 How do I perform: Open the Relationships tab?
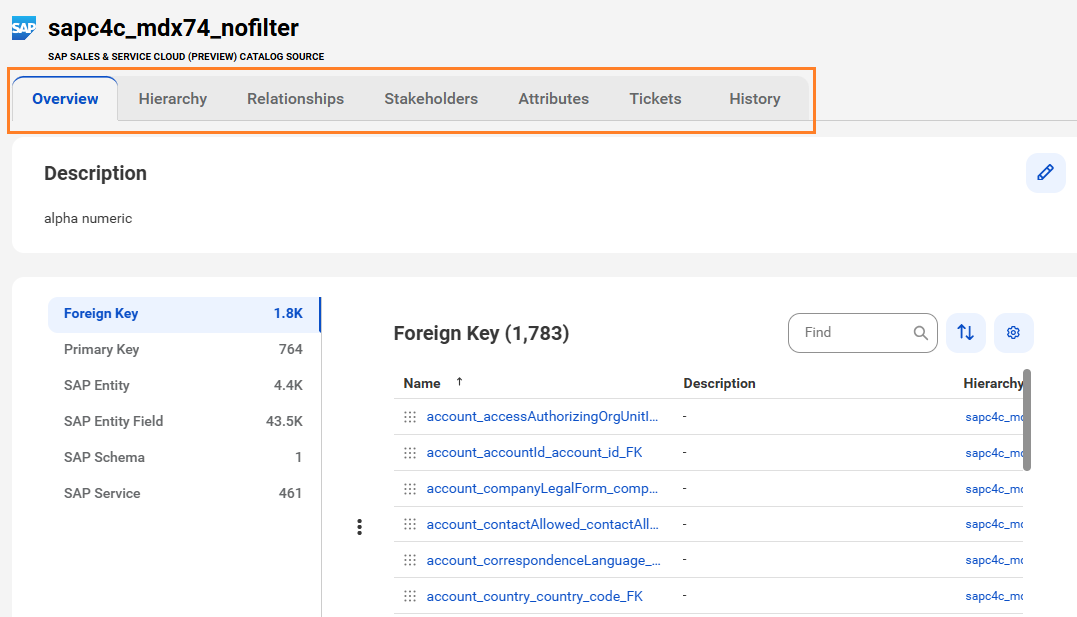(x=295, y=99)
